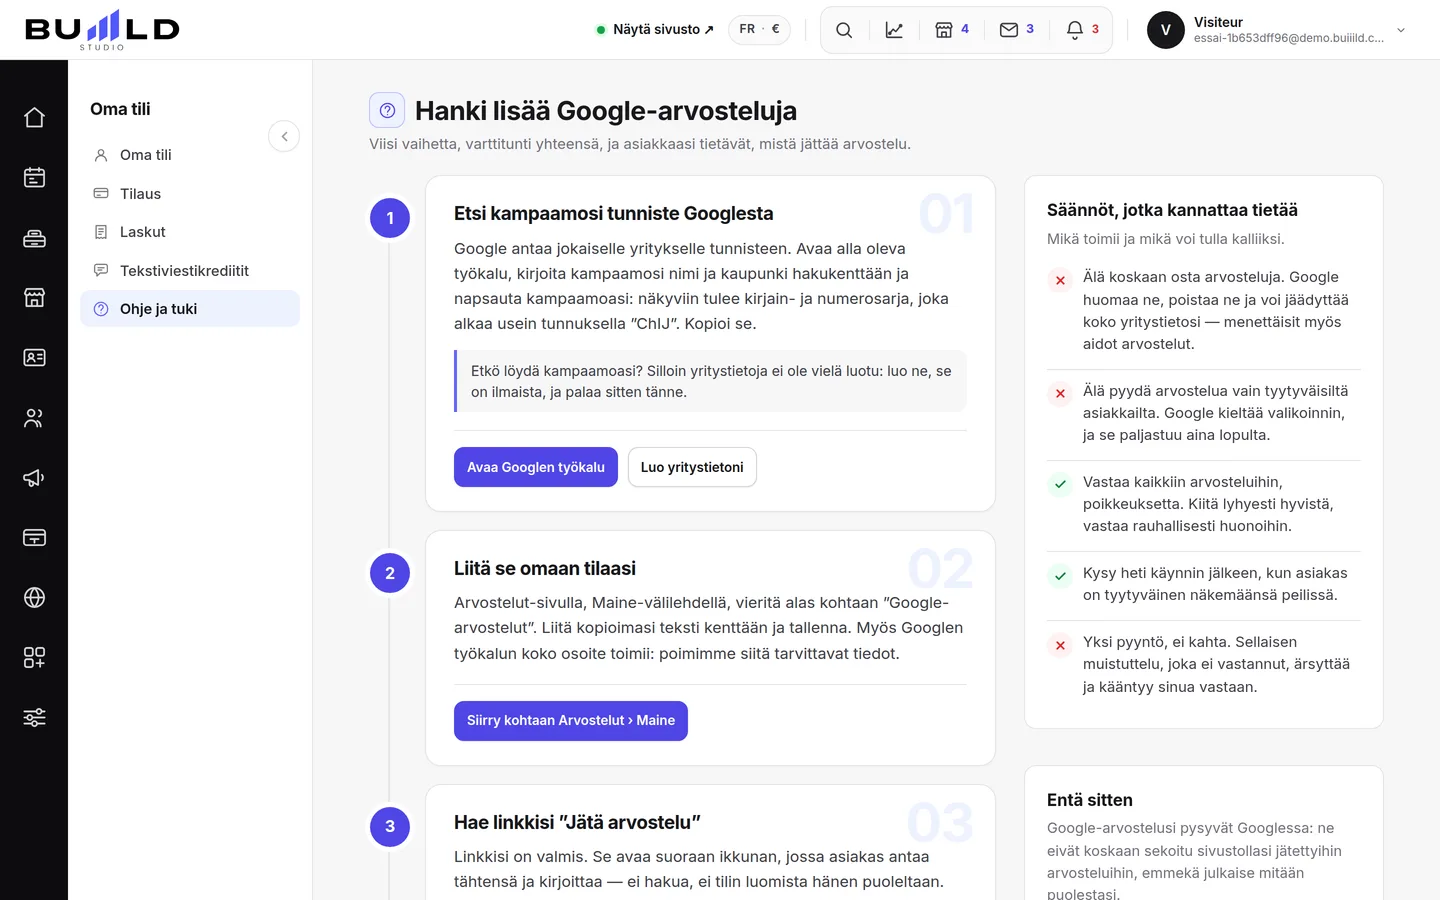The width and height of the screenshot is (1440, 900).
Task: Click the Säännöt, jotka kannattaa tietää heading
Action: pyautogui.click(x=1172, y=210)
